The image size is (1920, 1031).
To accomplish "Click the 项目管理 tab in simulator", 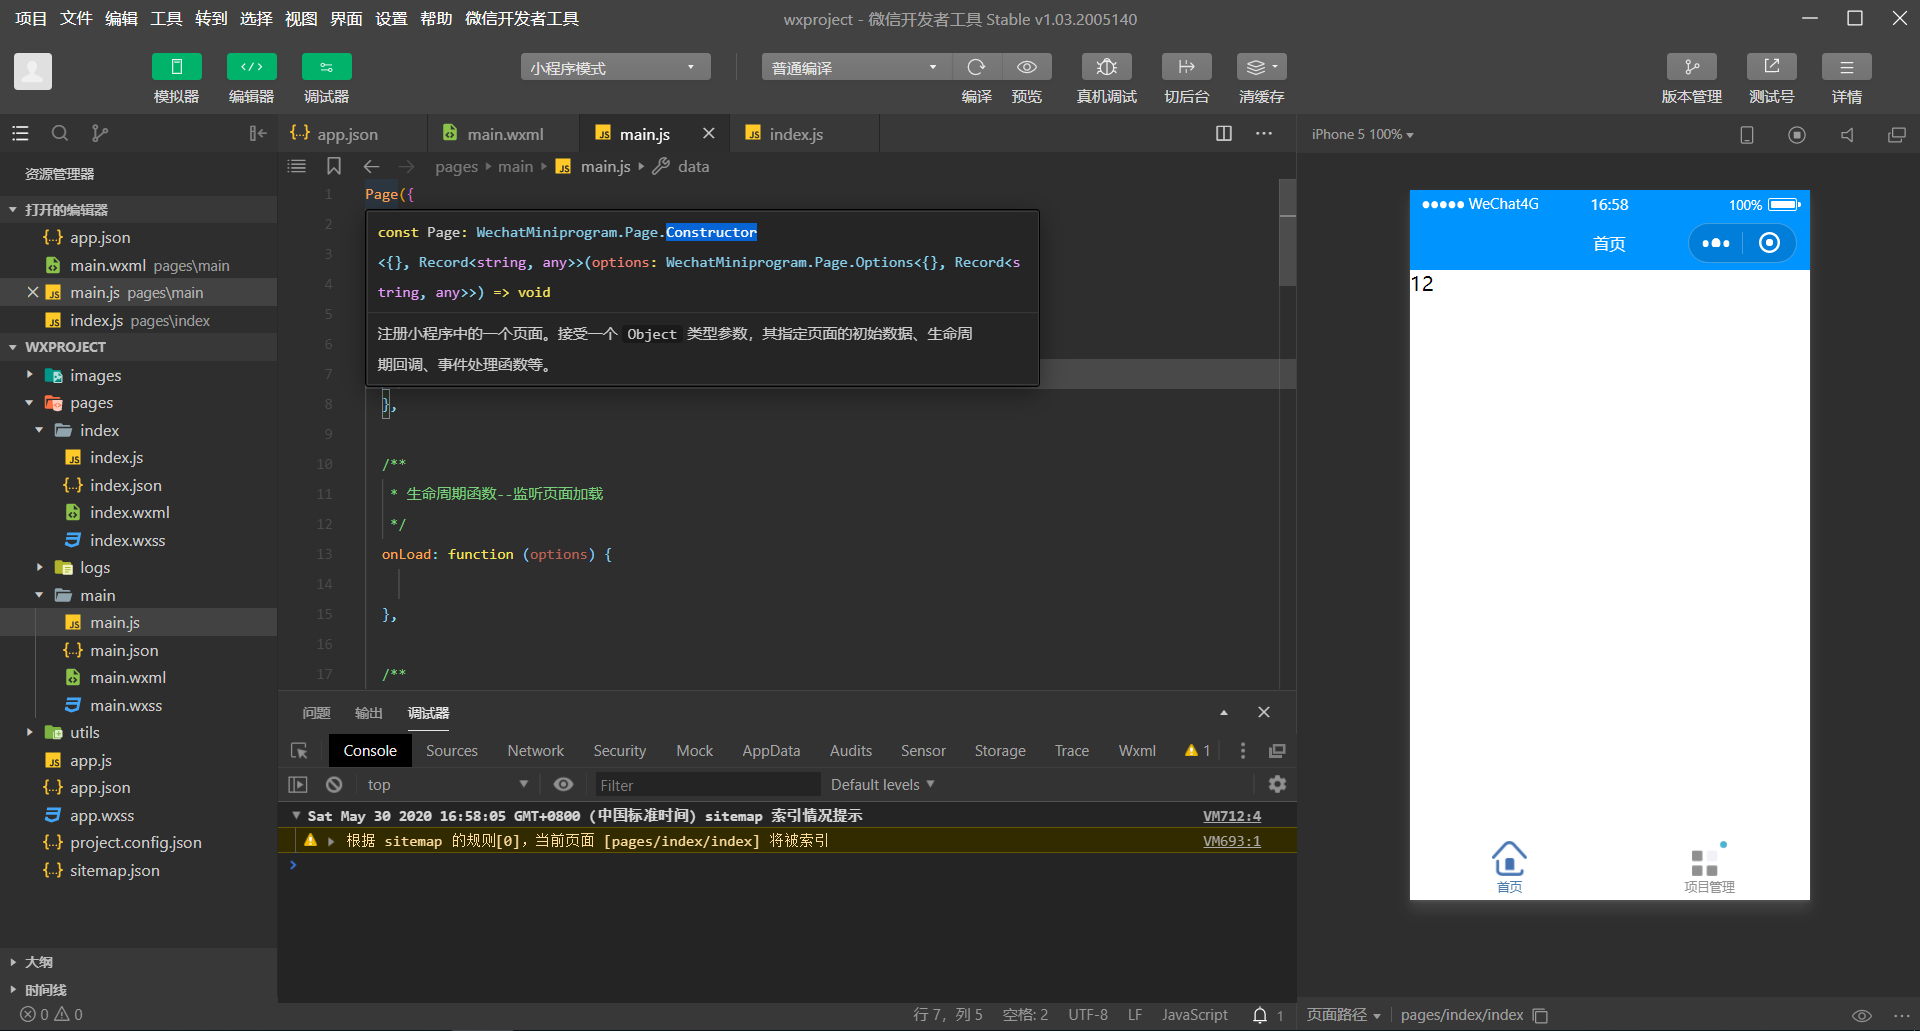I will (1709, 868).
